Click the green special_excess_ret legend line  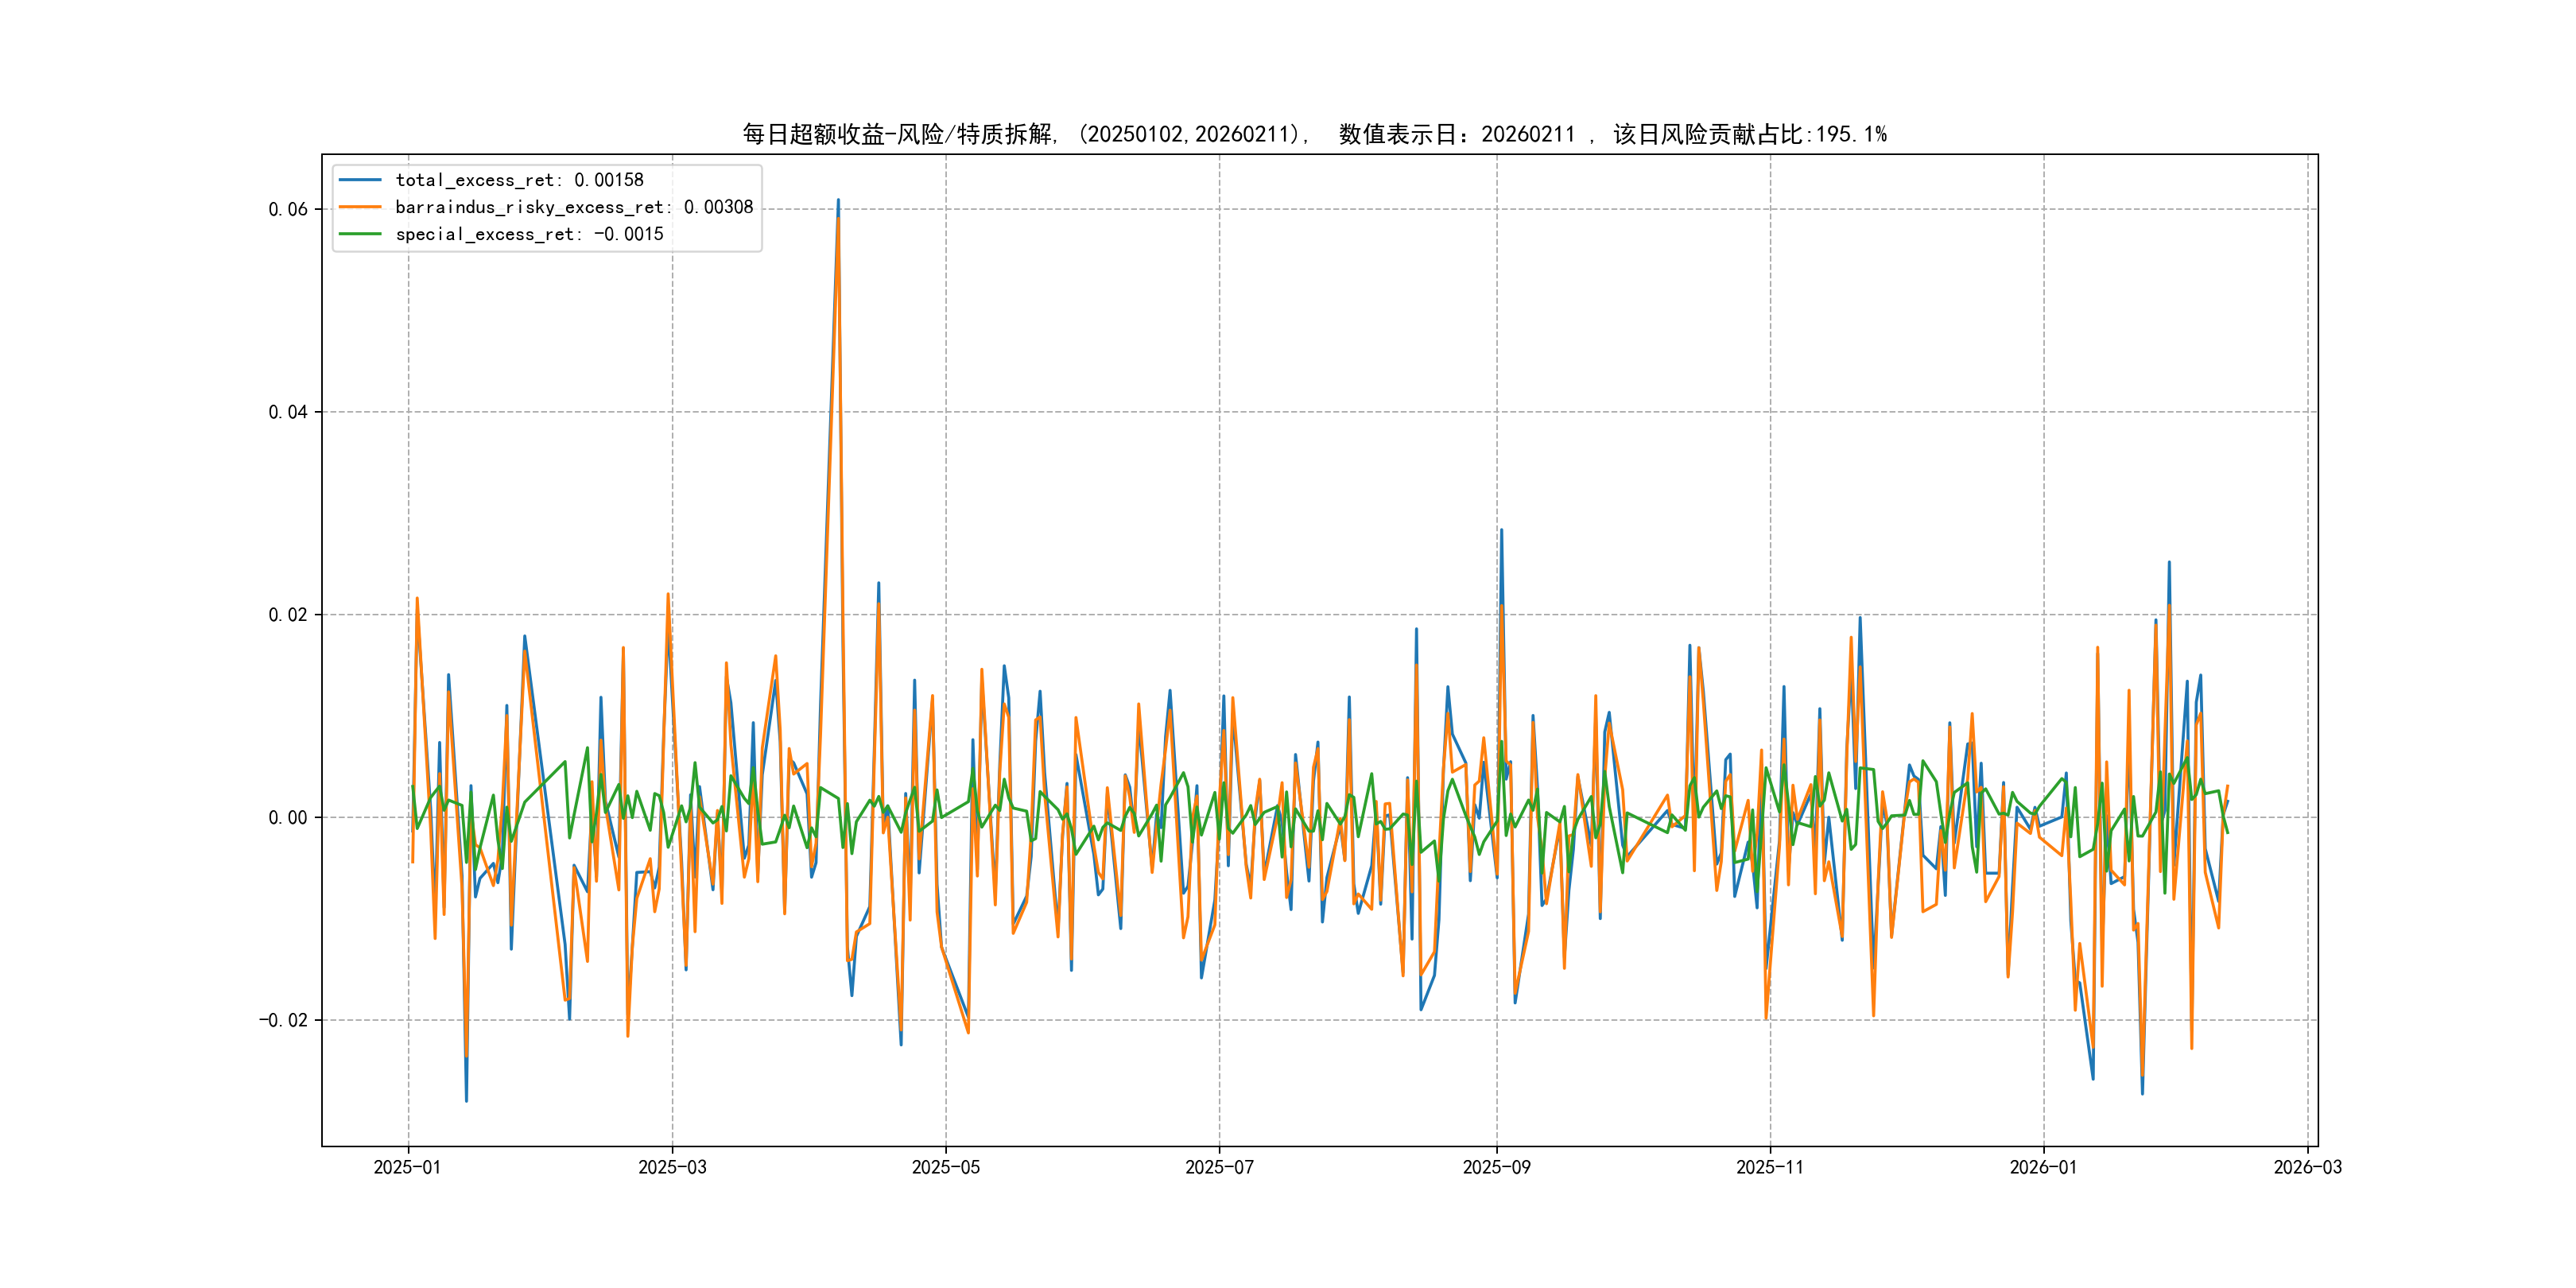click(x=360, y=234)
